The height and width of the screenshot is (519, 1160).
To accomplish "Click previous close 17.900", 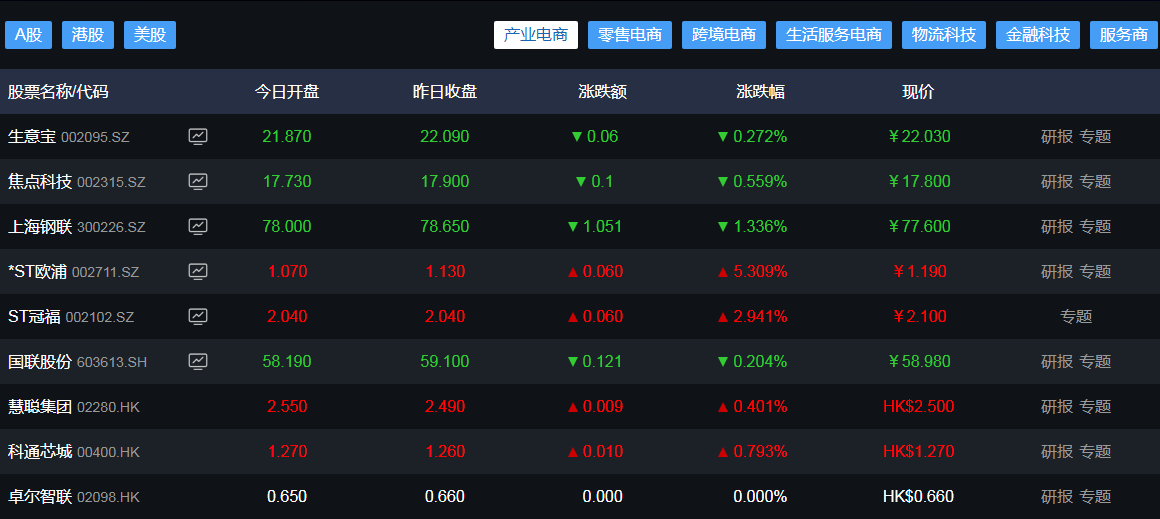I will click(x=445, y=182).
